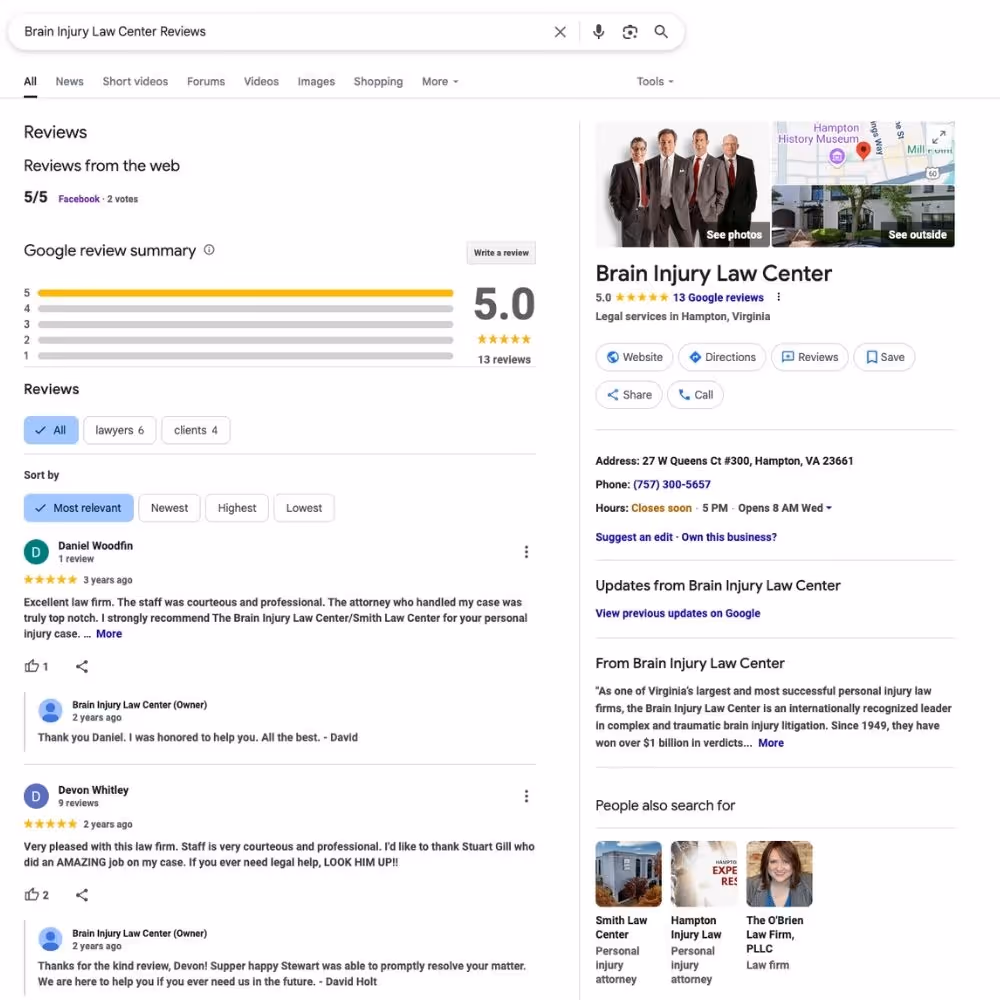Click owner avatar in reply to Devon
1000x1000 pixels.
(x=50, y=939)
